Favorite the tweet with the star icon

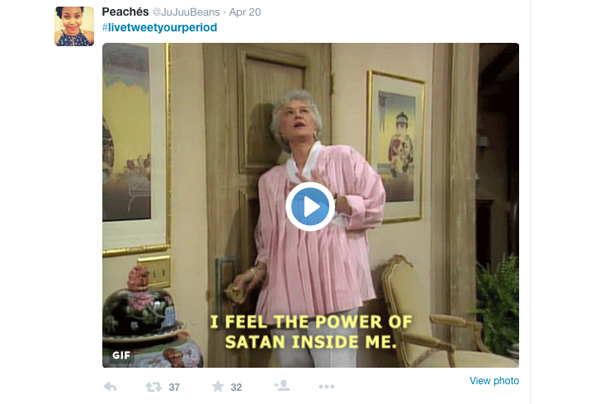coord(218,387)
